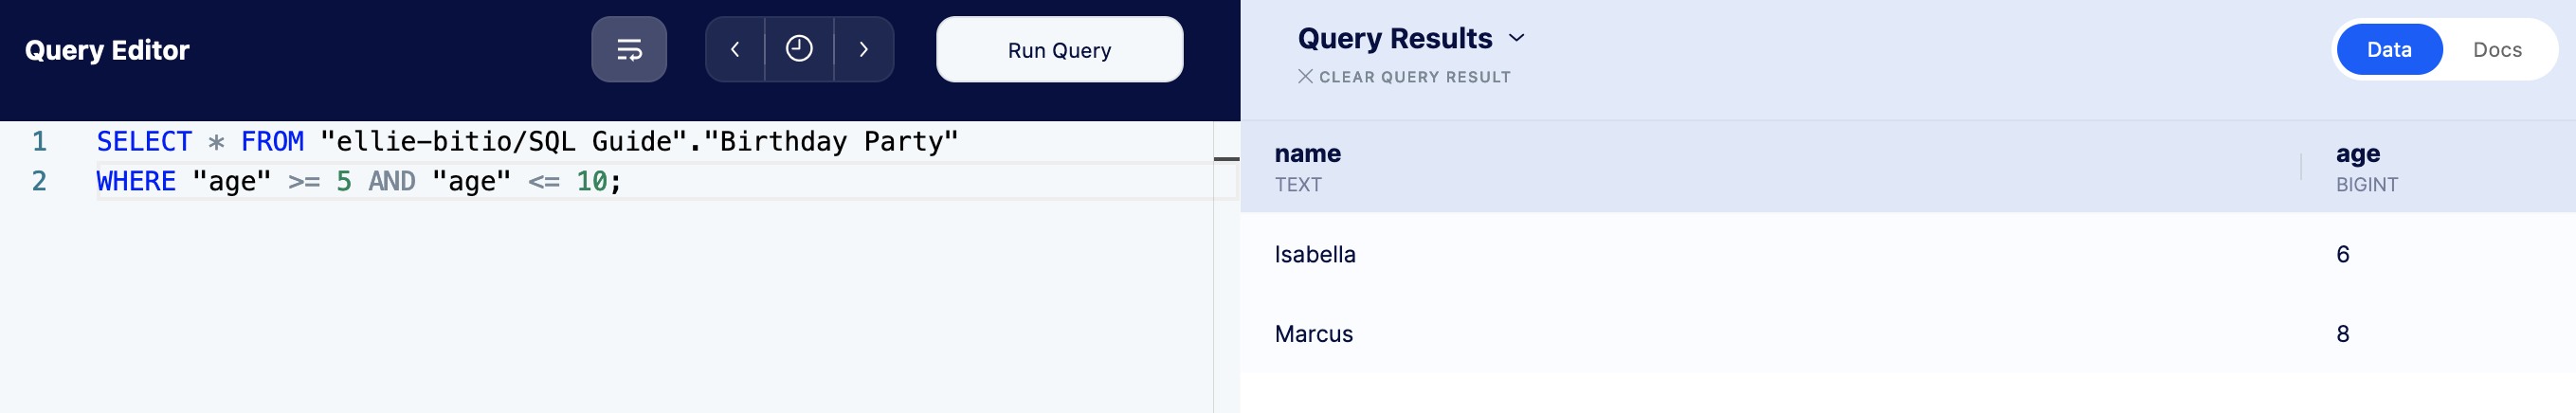This screenshot has height=413, width=2576.
Task: Run the query with Run Query button
Action: tap(1059, 49)
